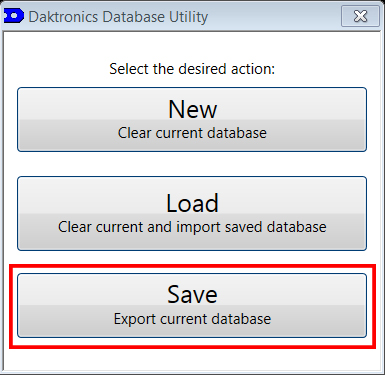Start a new empty database
Screen dimensions: 385x375
click(192, 119)
